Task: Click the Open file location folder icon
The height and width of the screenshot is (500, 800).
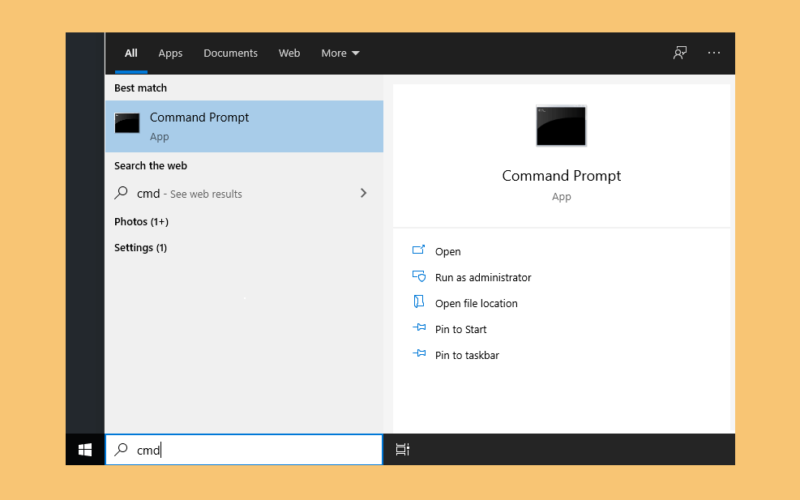Action: (418, 302)
